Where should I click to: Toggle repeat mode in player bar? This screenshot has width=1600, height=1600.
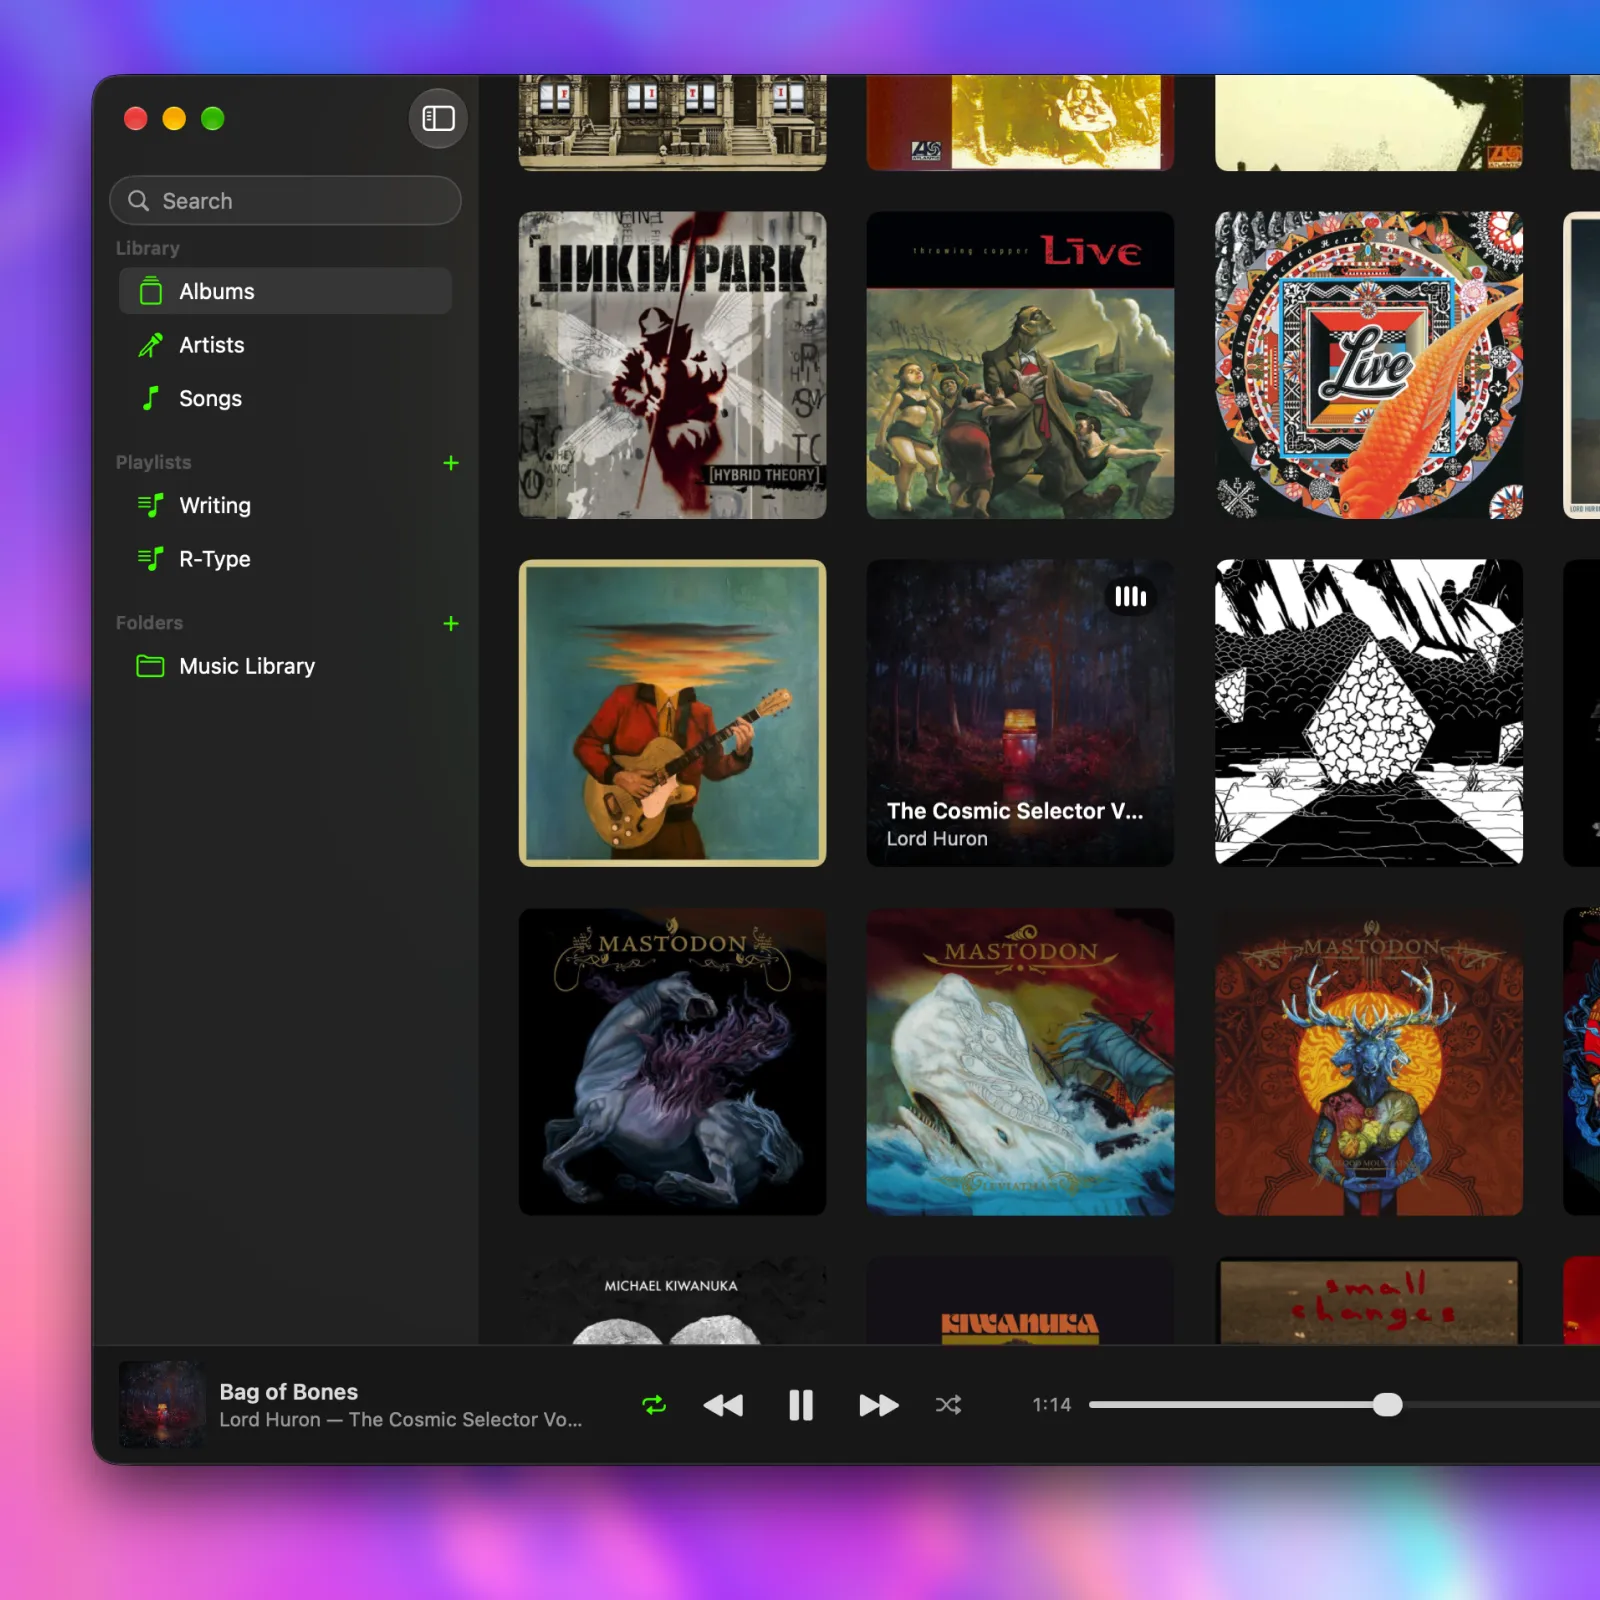[x=654, y=1405]
